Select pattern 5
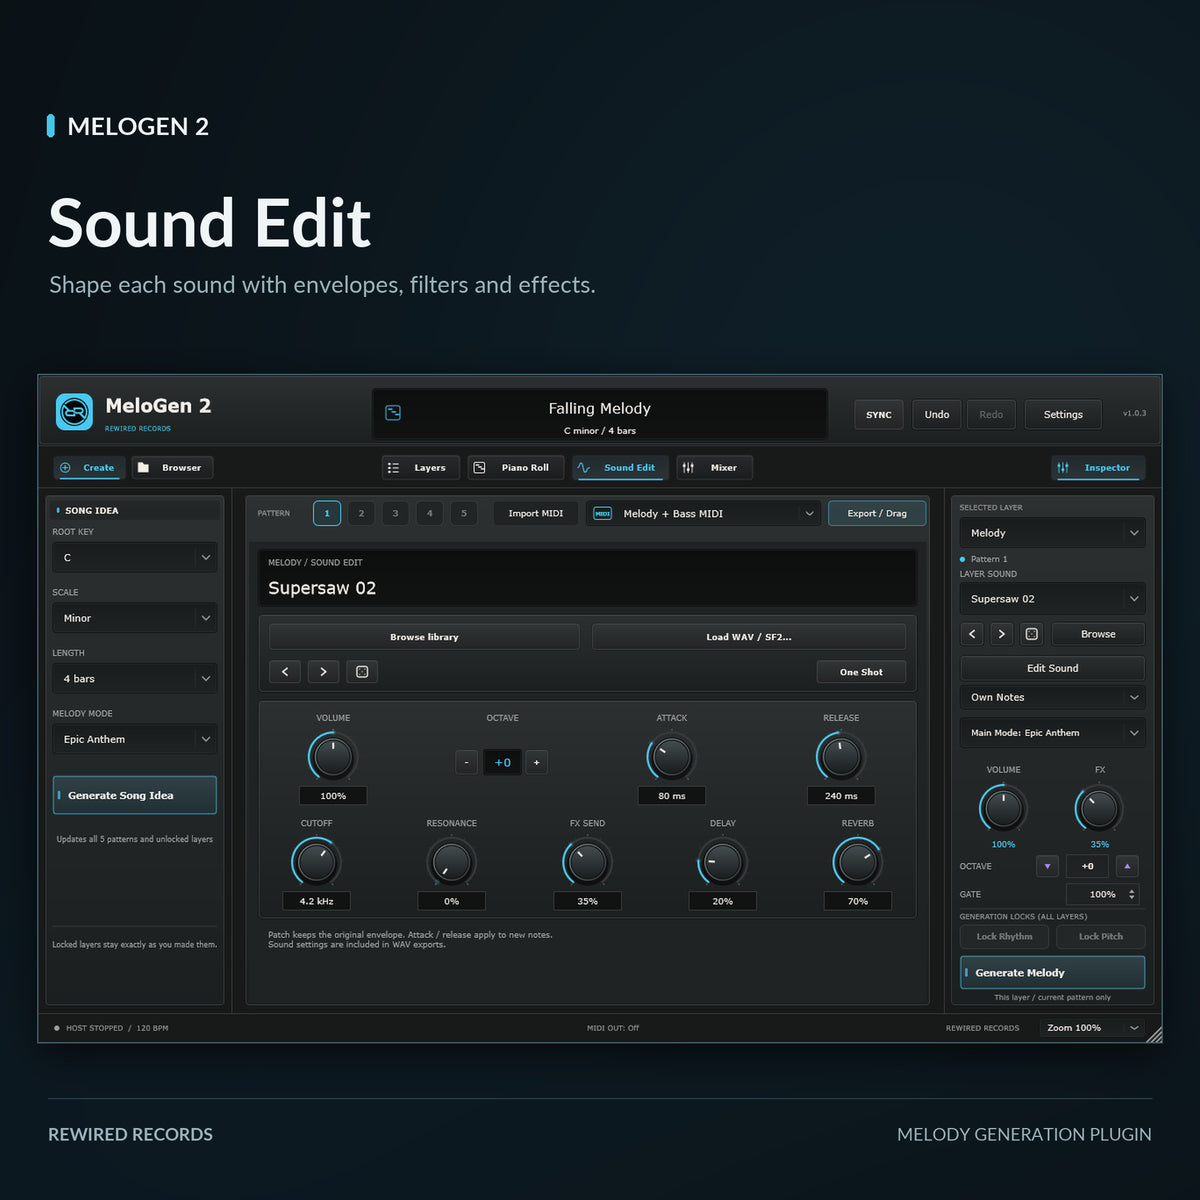The image size is (1200, 1200). (464, 513)
